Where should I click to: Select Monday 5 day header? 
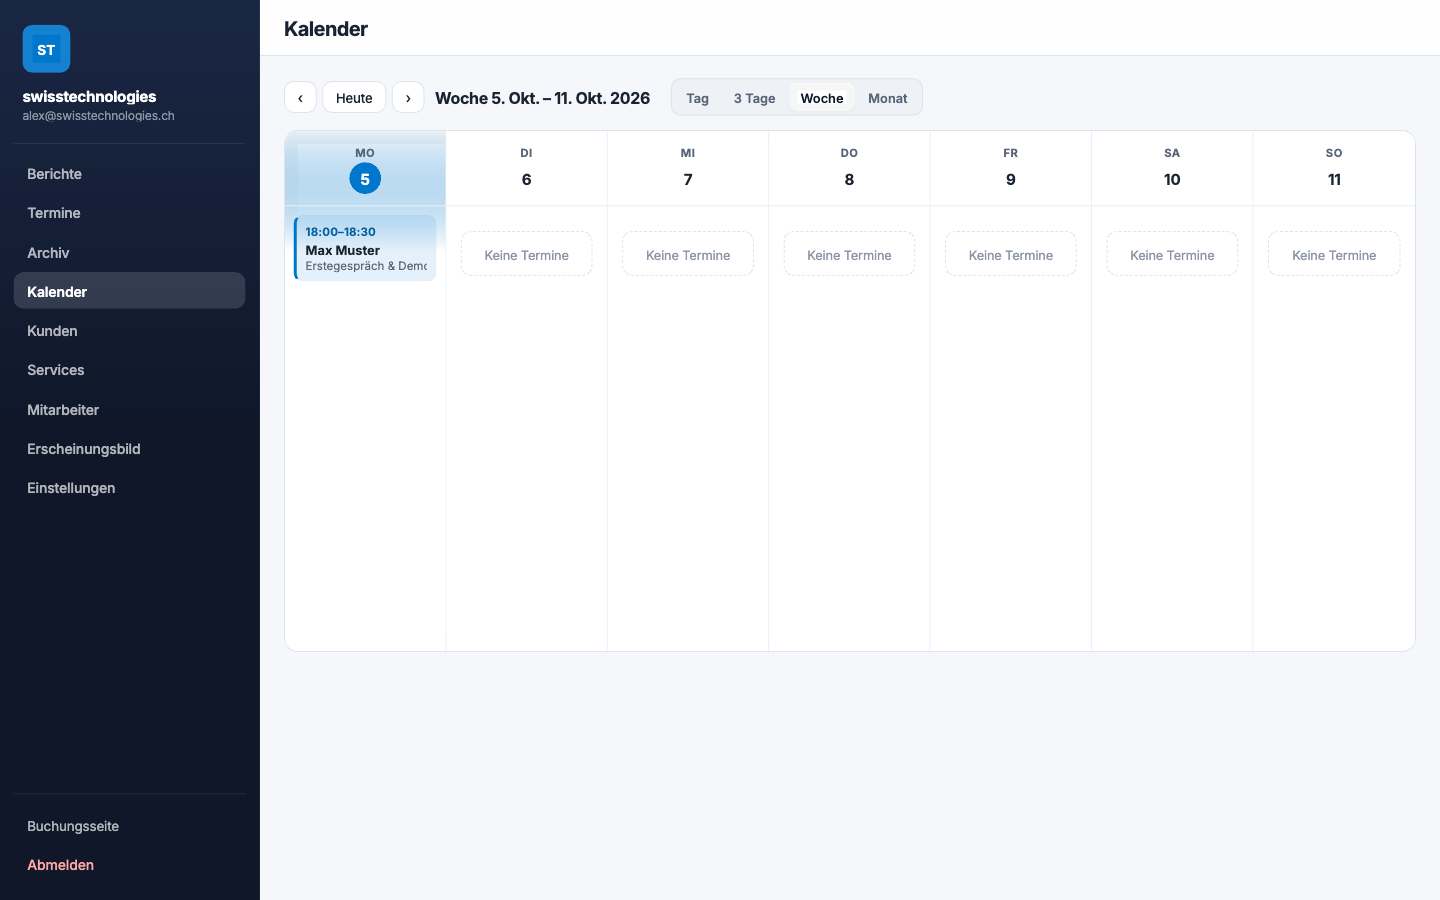(365, 168)
